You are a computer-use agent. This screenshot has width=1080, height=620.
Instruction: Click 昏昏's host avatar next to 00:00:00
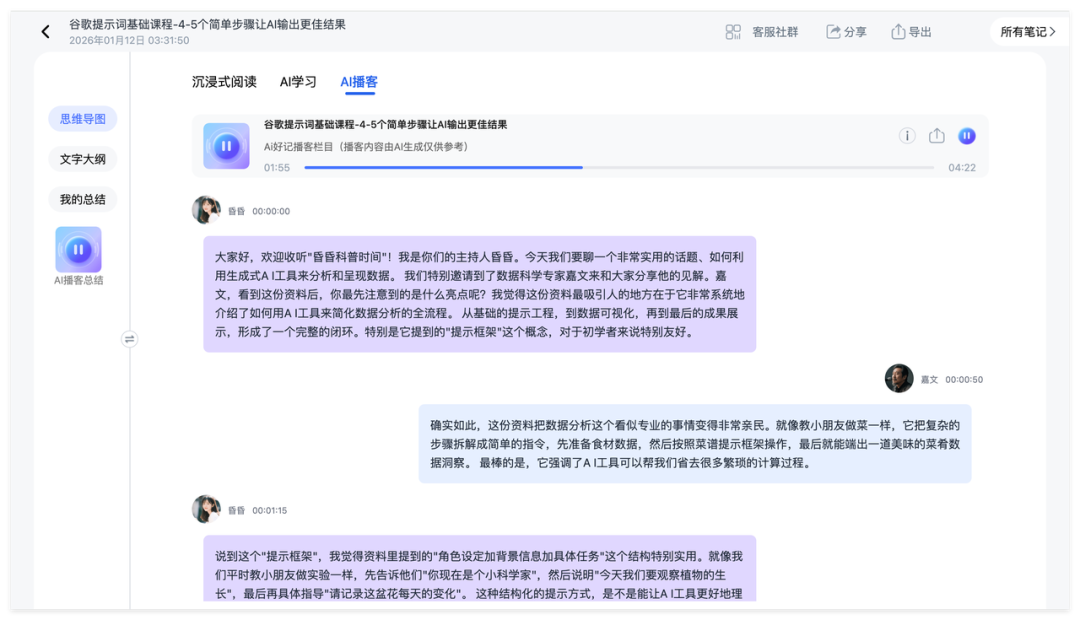click(205, 210)
